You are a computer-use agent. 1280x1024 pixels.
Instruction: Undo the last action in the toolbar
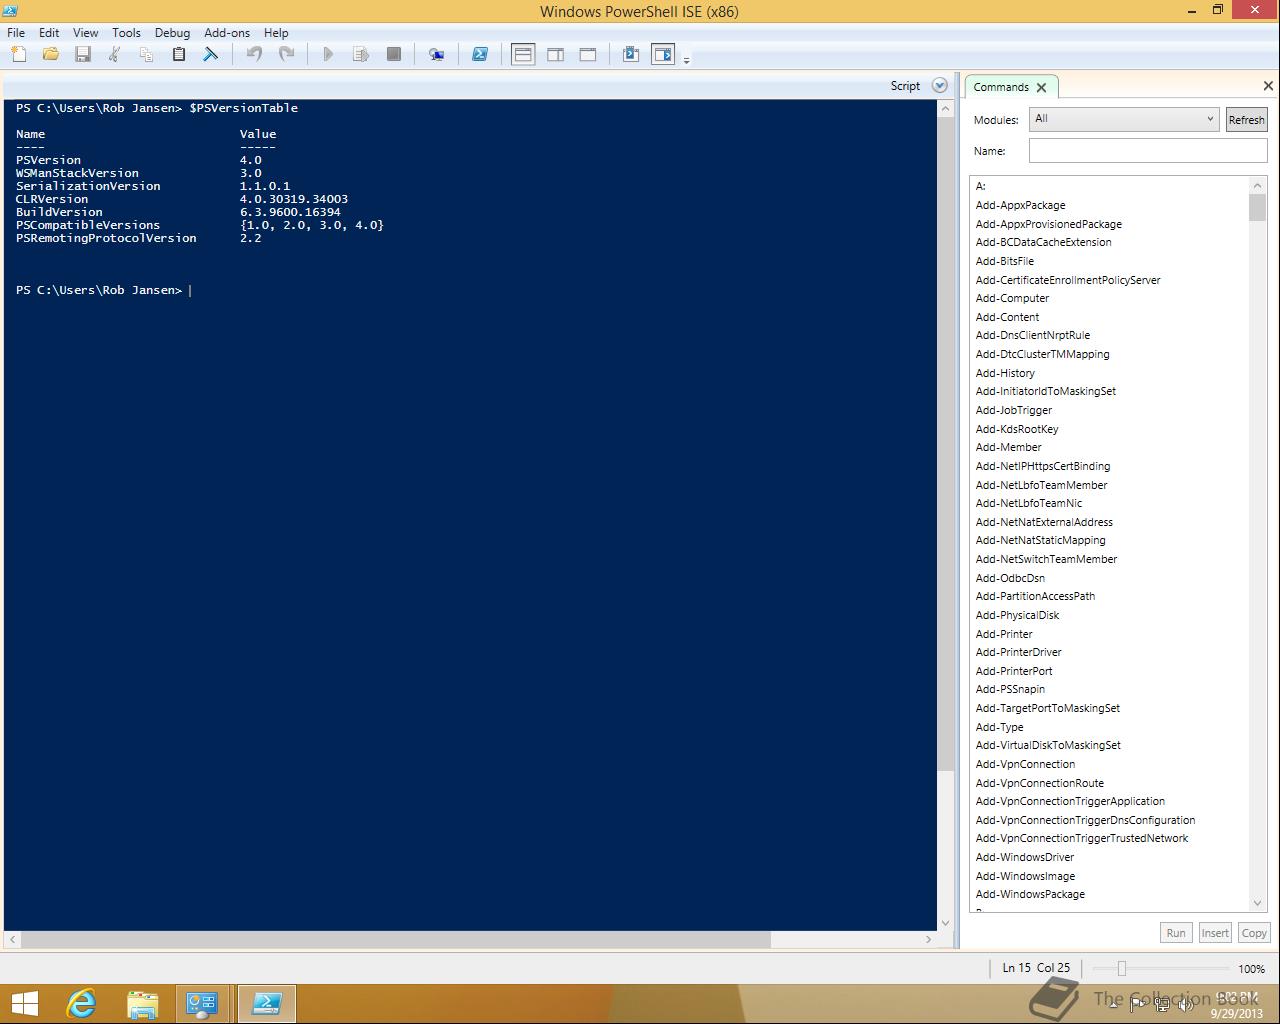(x=254, y=54)
